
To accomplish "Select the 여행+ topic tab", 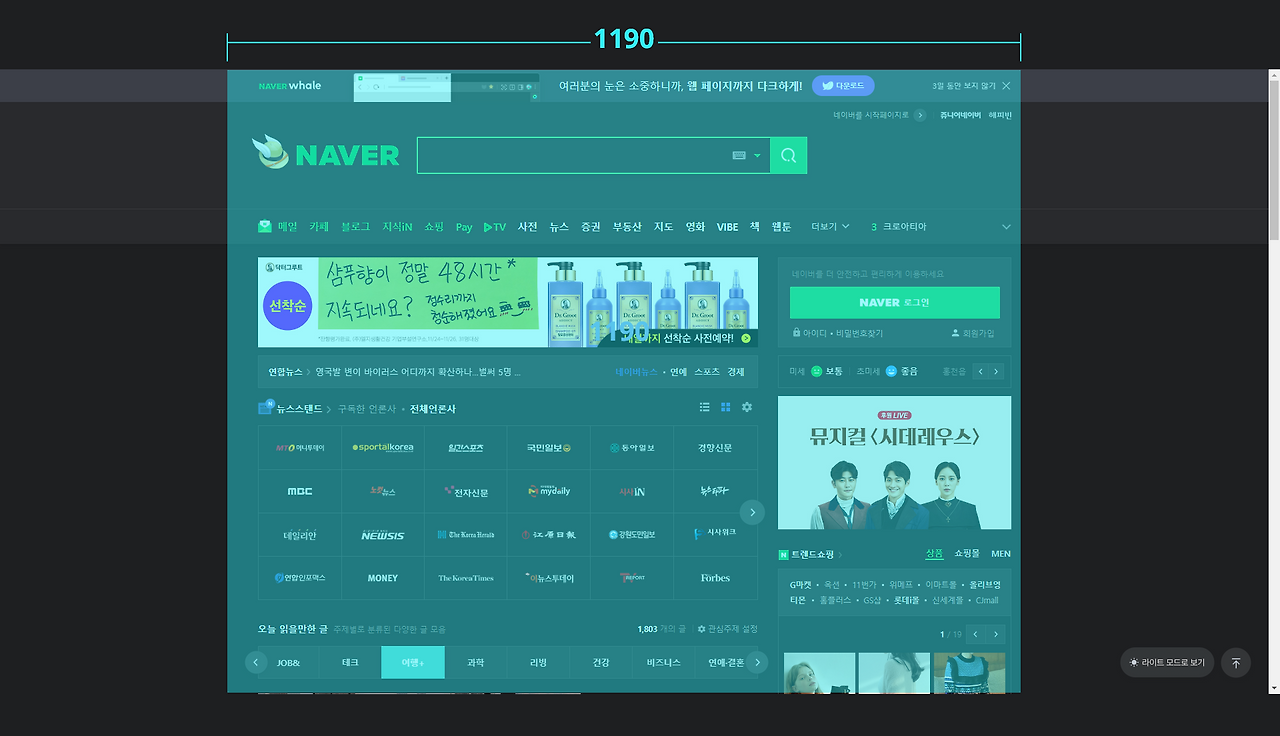I will point(412,662).
